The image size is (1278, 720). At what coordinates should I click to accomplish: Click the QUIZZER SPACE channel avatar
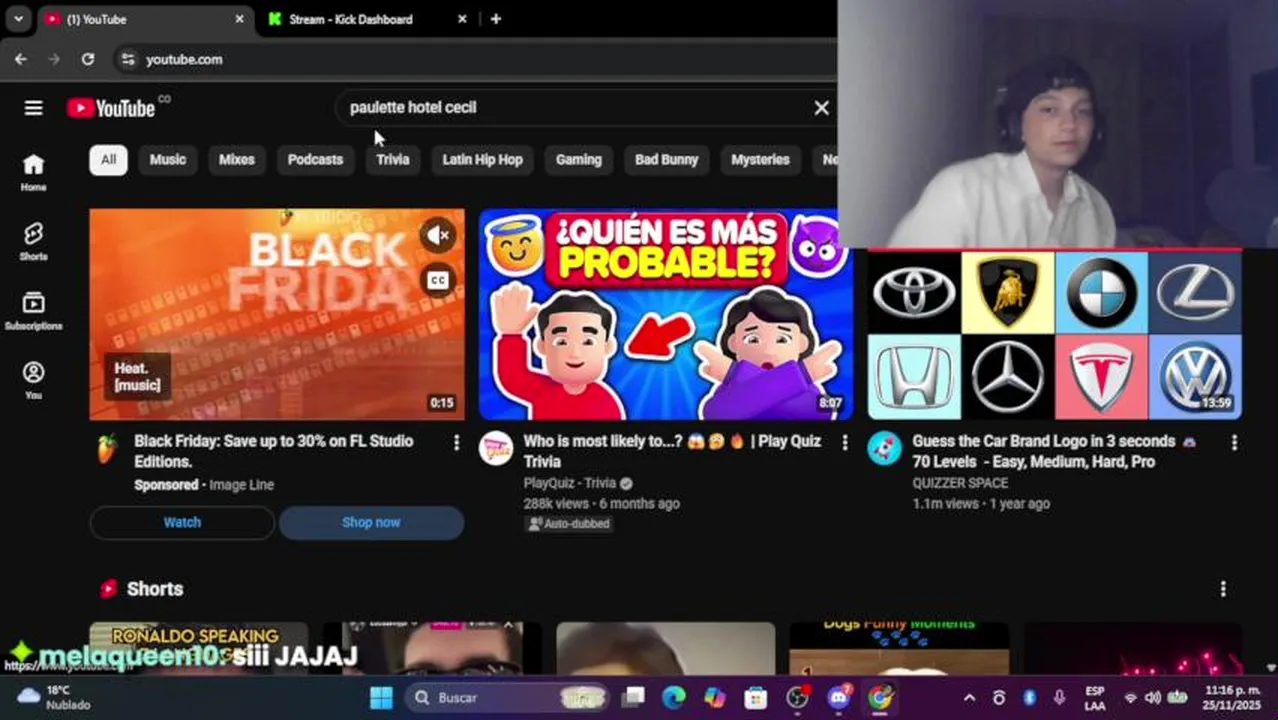[x=884, y=449]
